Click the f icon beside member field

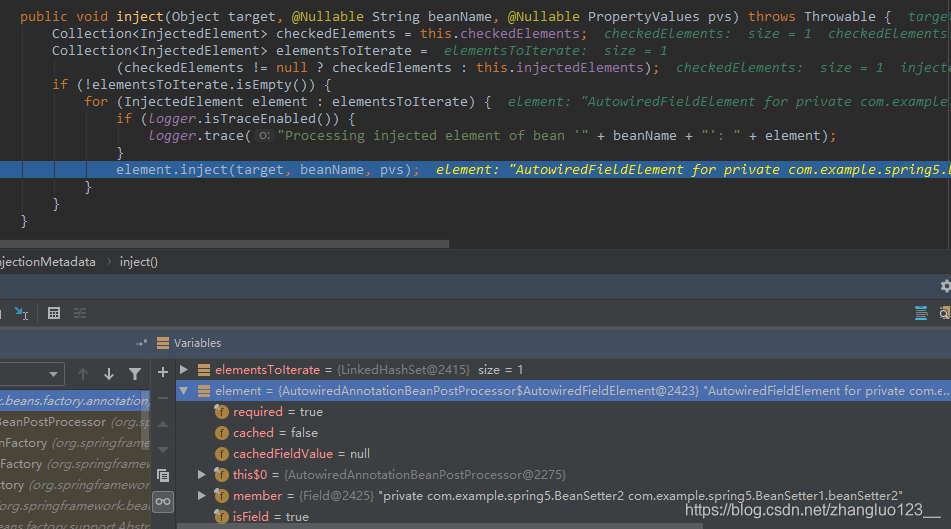tap(222, 496)
